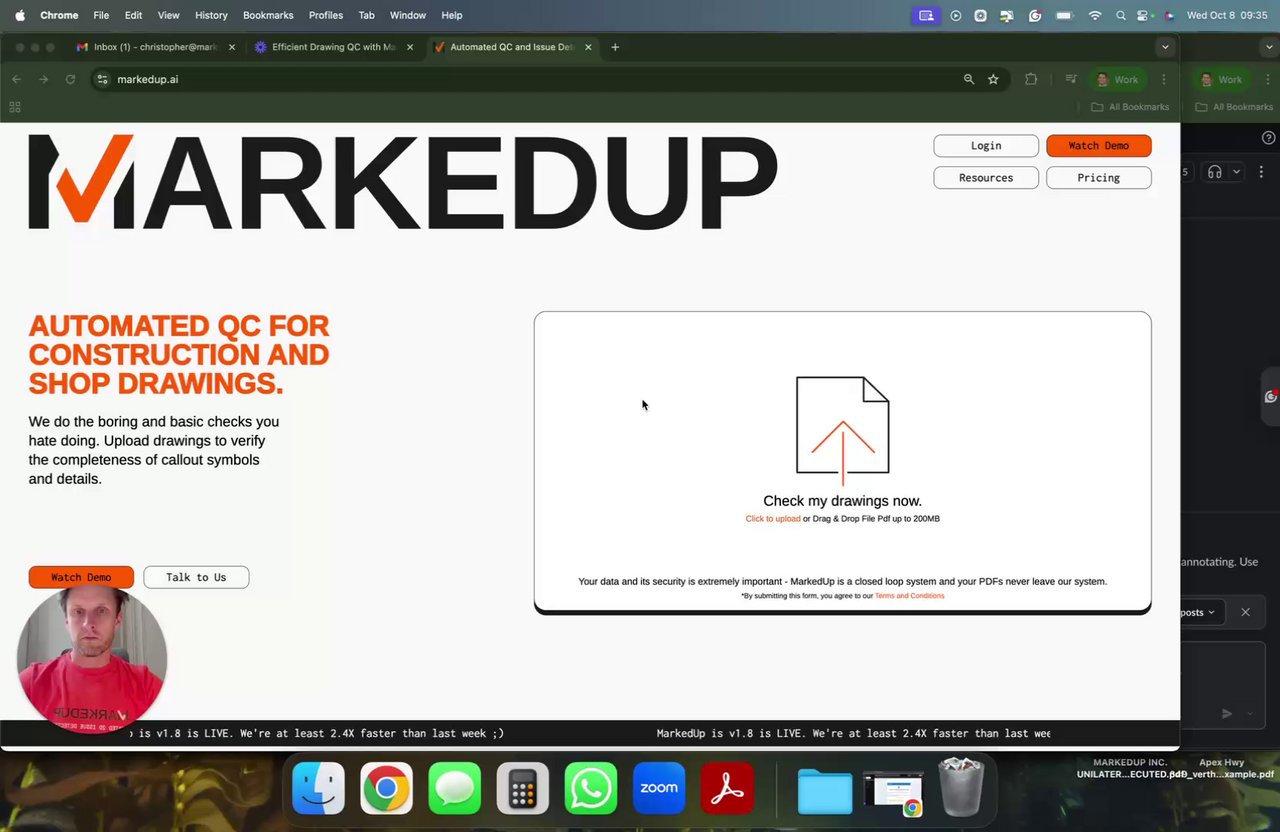Expand the huddle options chevron beside headphones

[1236, 172]
